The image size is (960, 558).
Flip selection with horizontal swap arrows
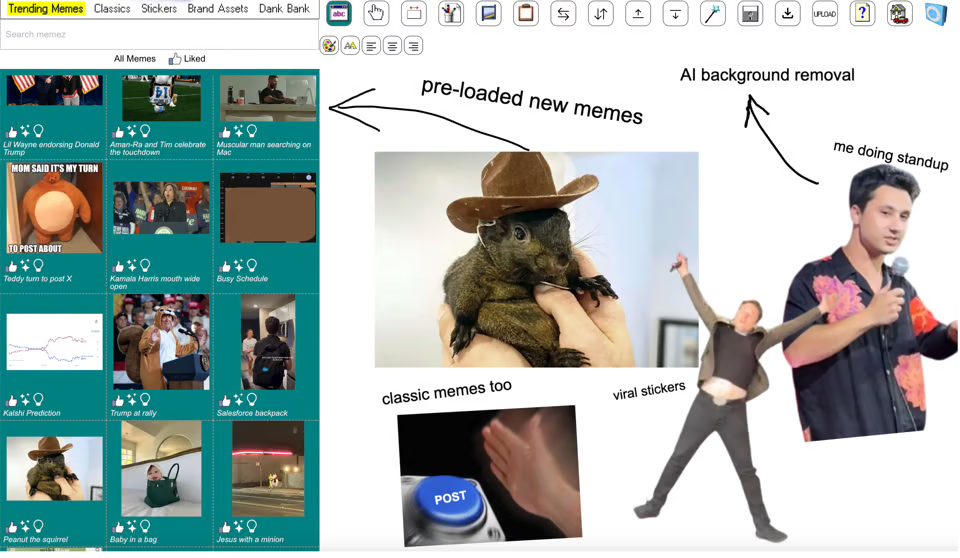(x=563, y=14)
